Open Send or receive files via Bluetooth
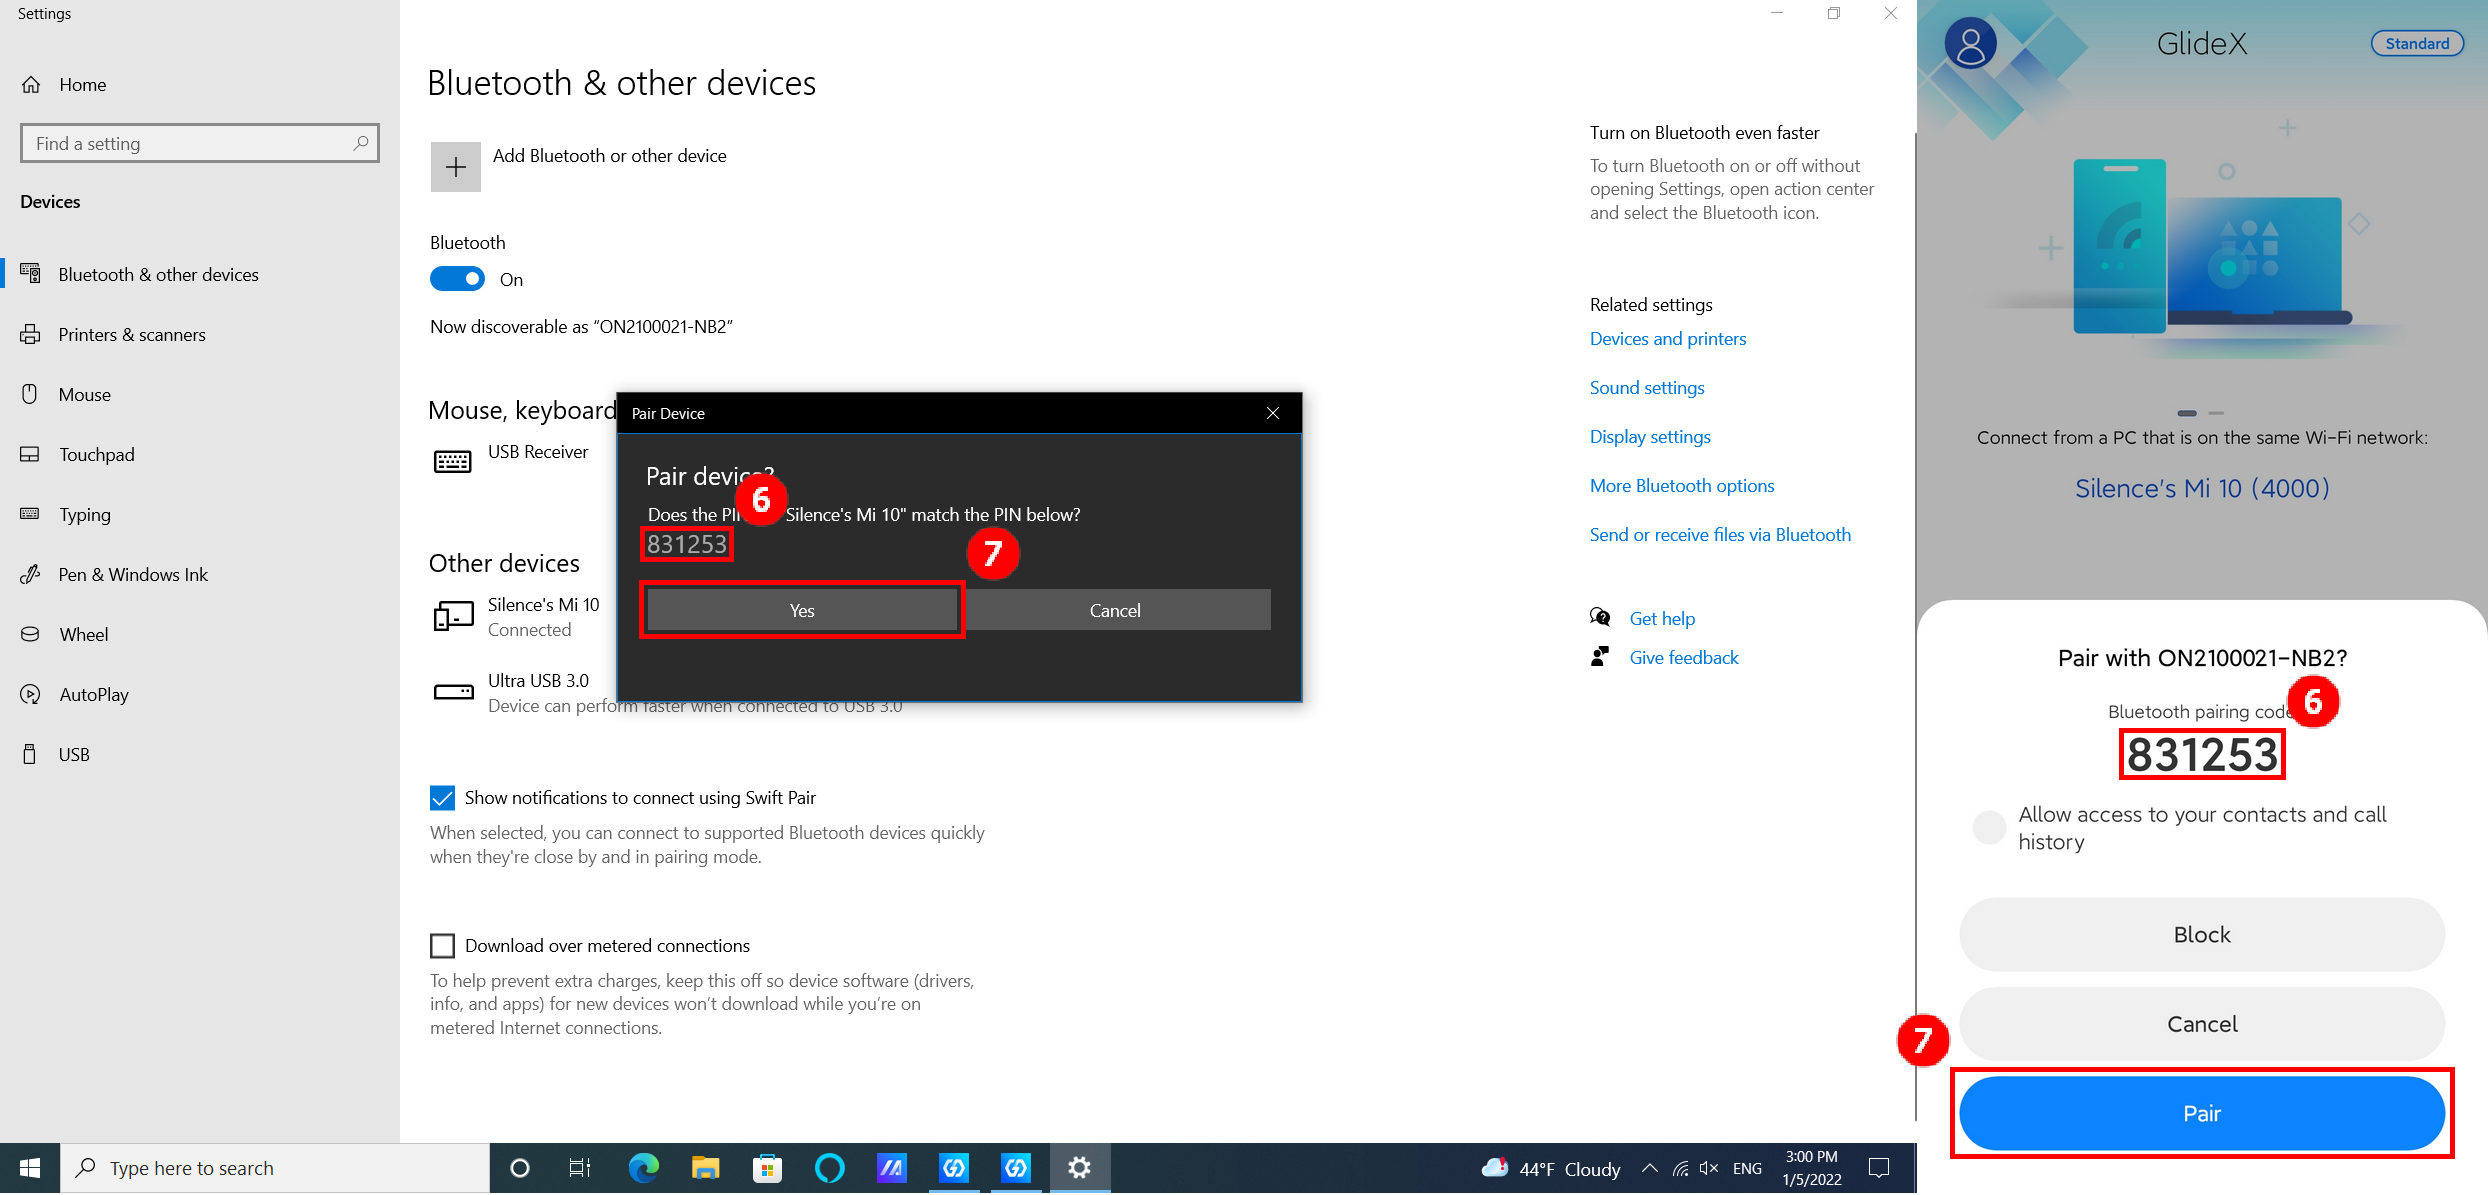Screen dimensions: 2488x1195 coord(1720,535)
